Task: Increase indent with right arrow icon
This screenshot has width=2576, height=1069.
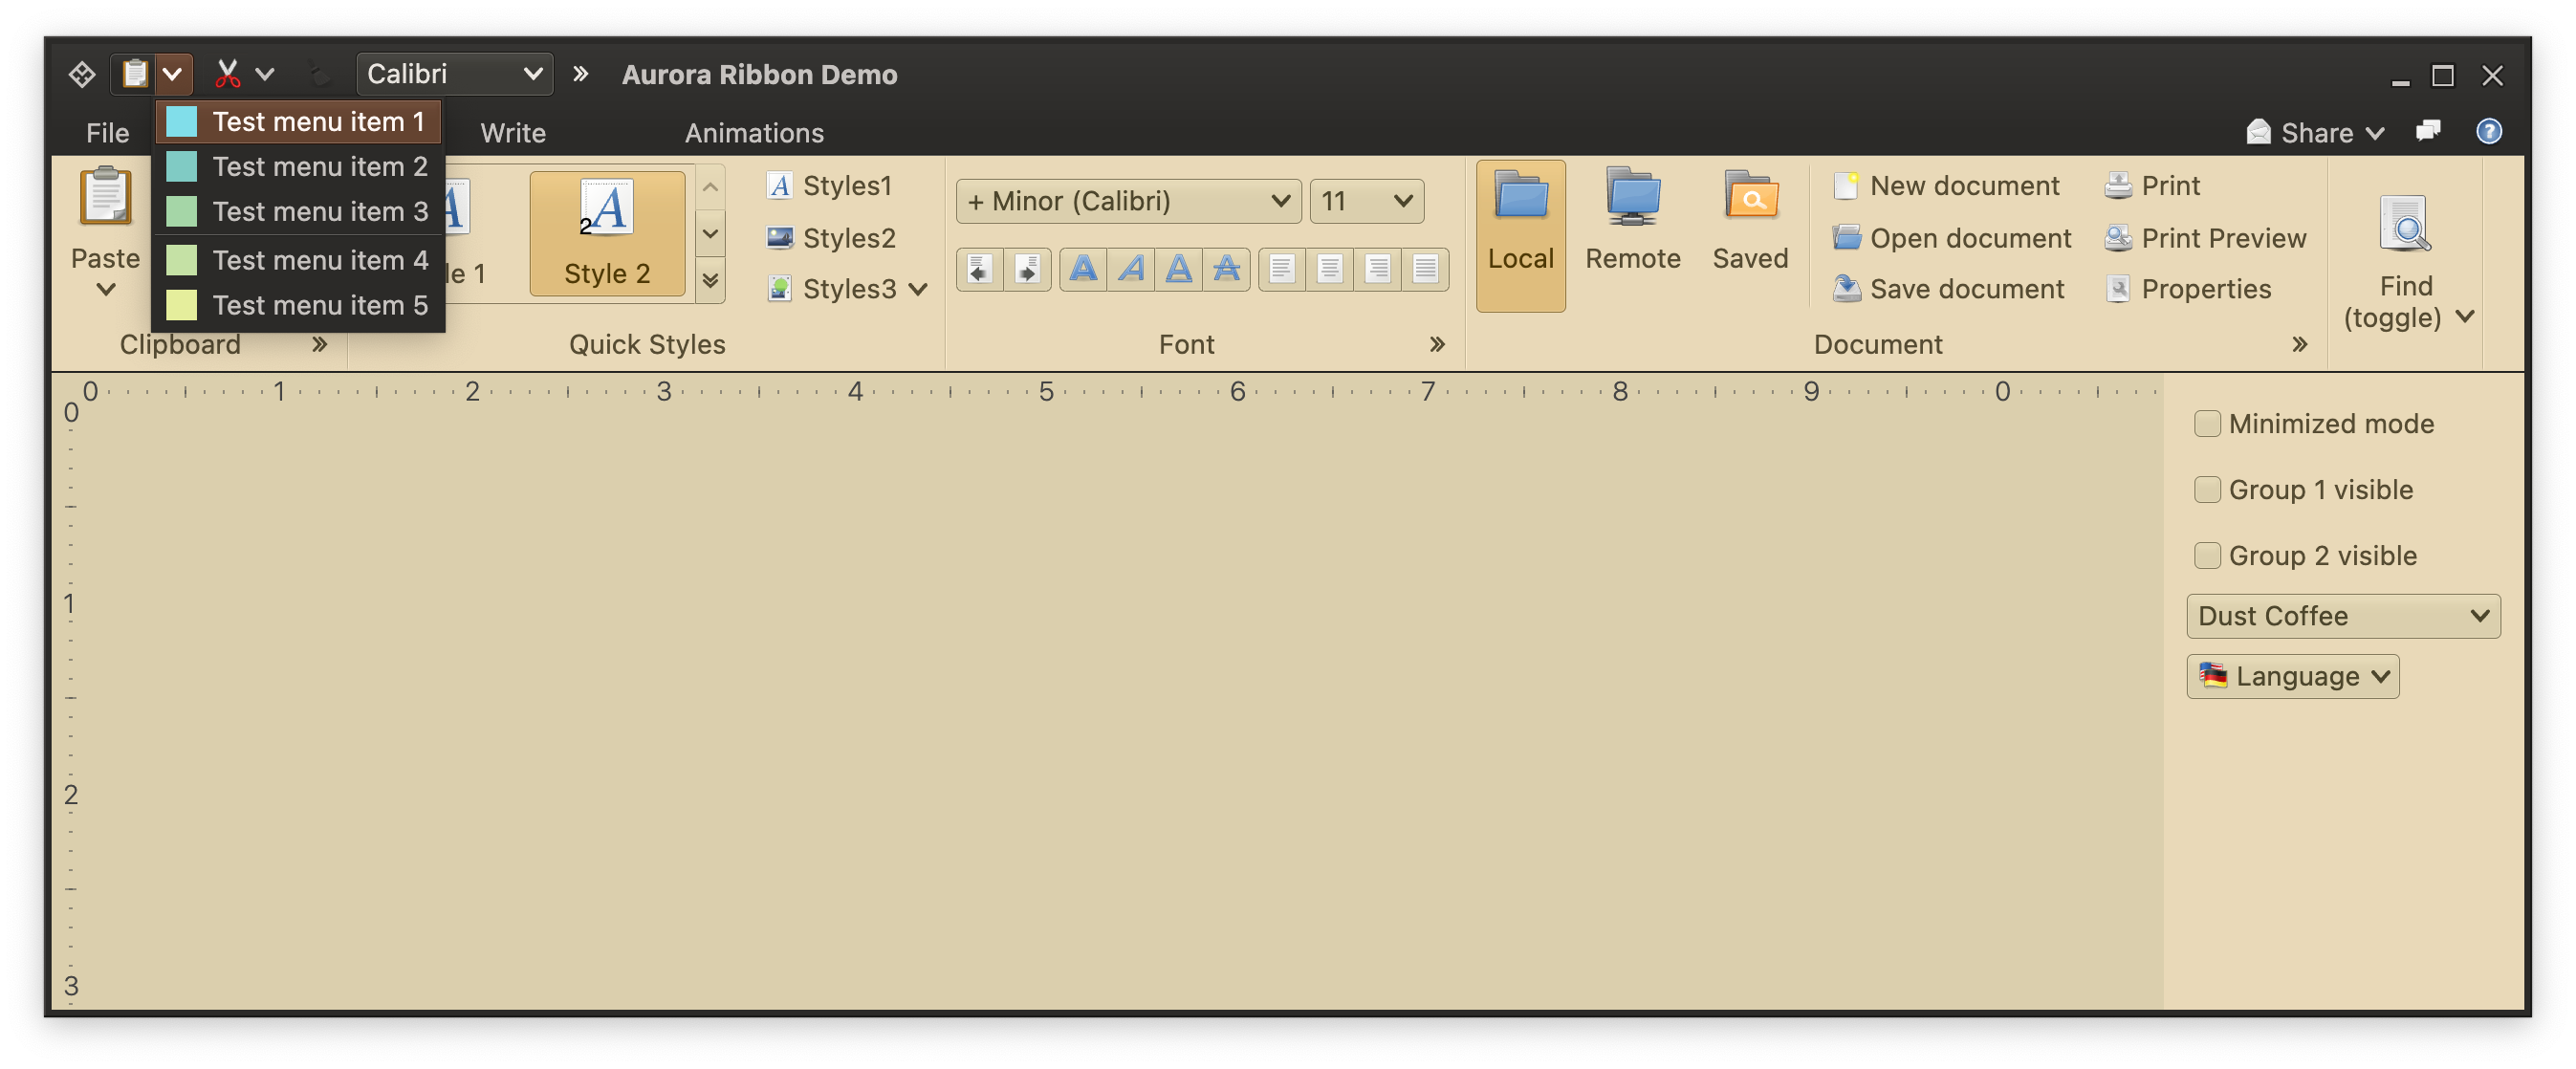Action: [x=1027, y=269]
